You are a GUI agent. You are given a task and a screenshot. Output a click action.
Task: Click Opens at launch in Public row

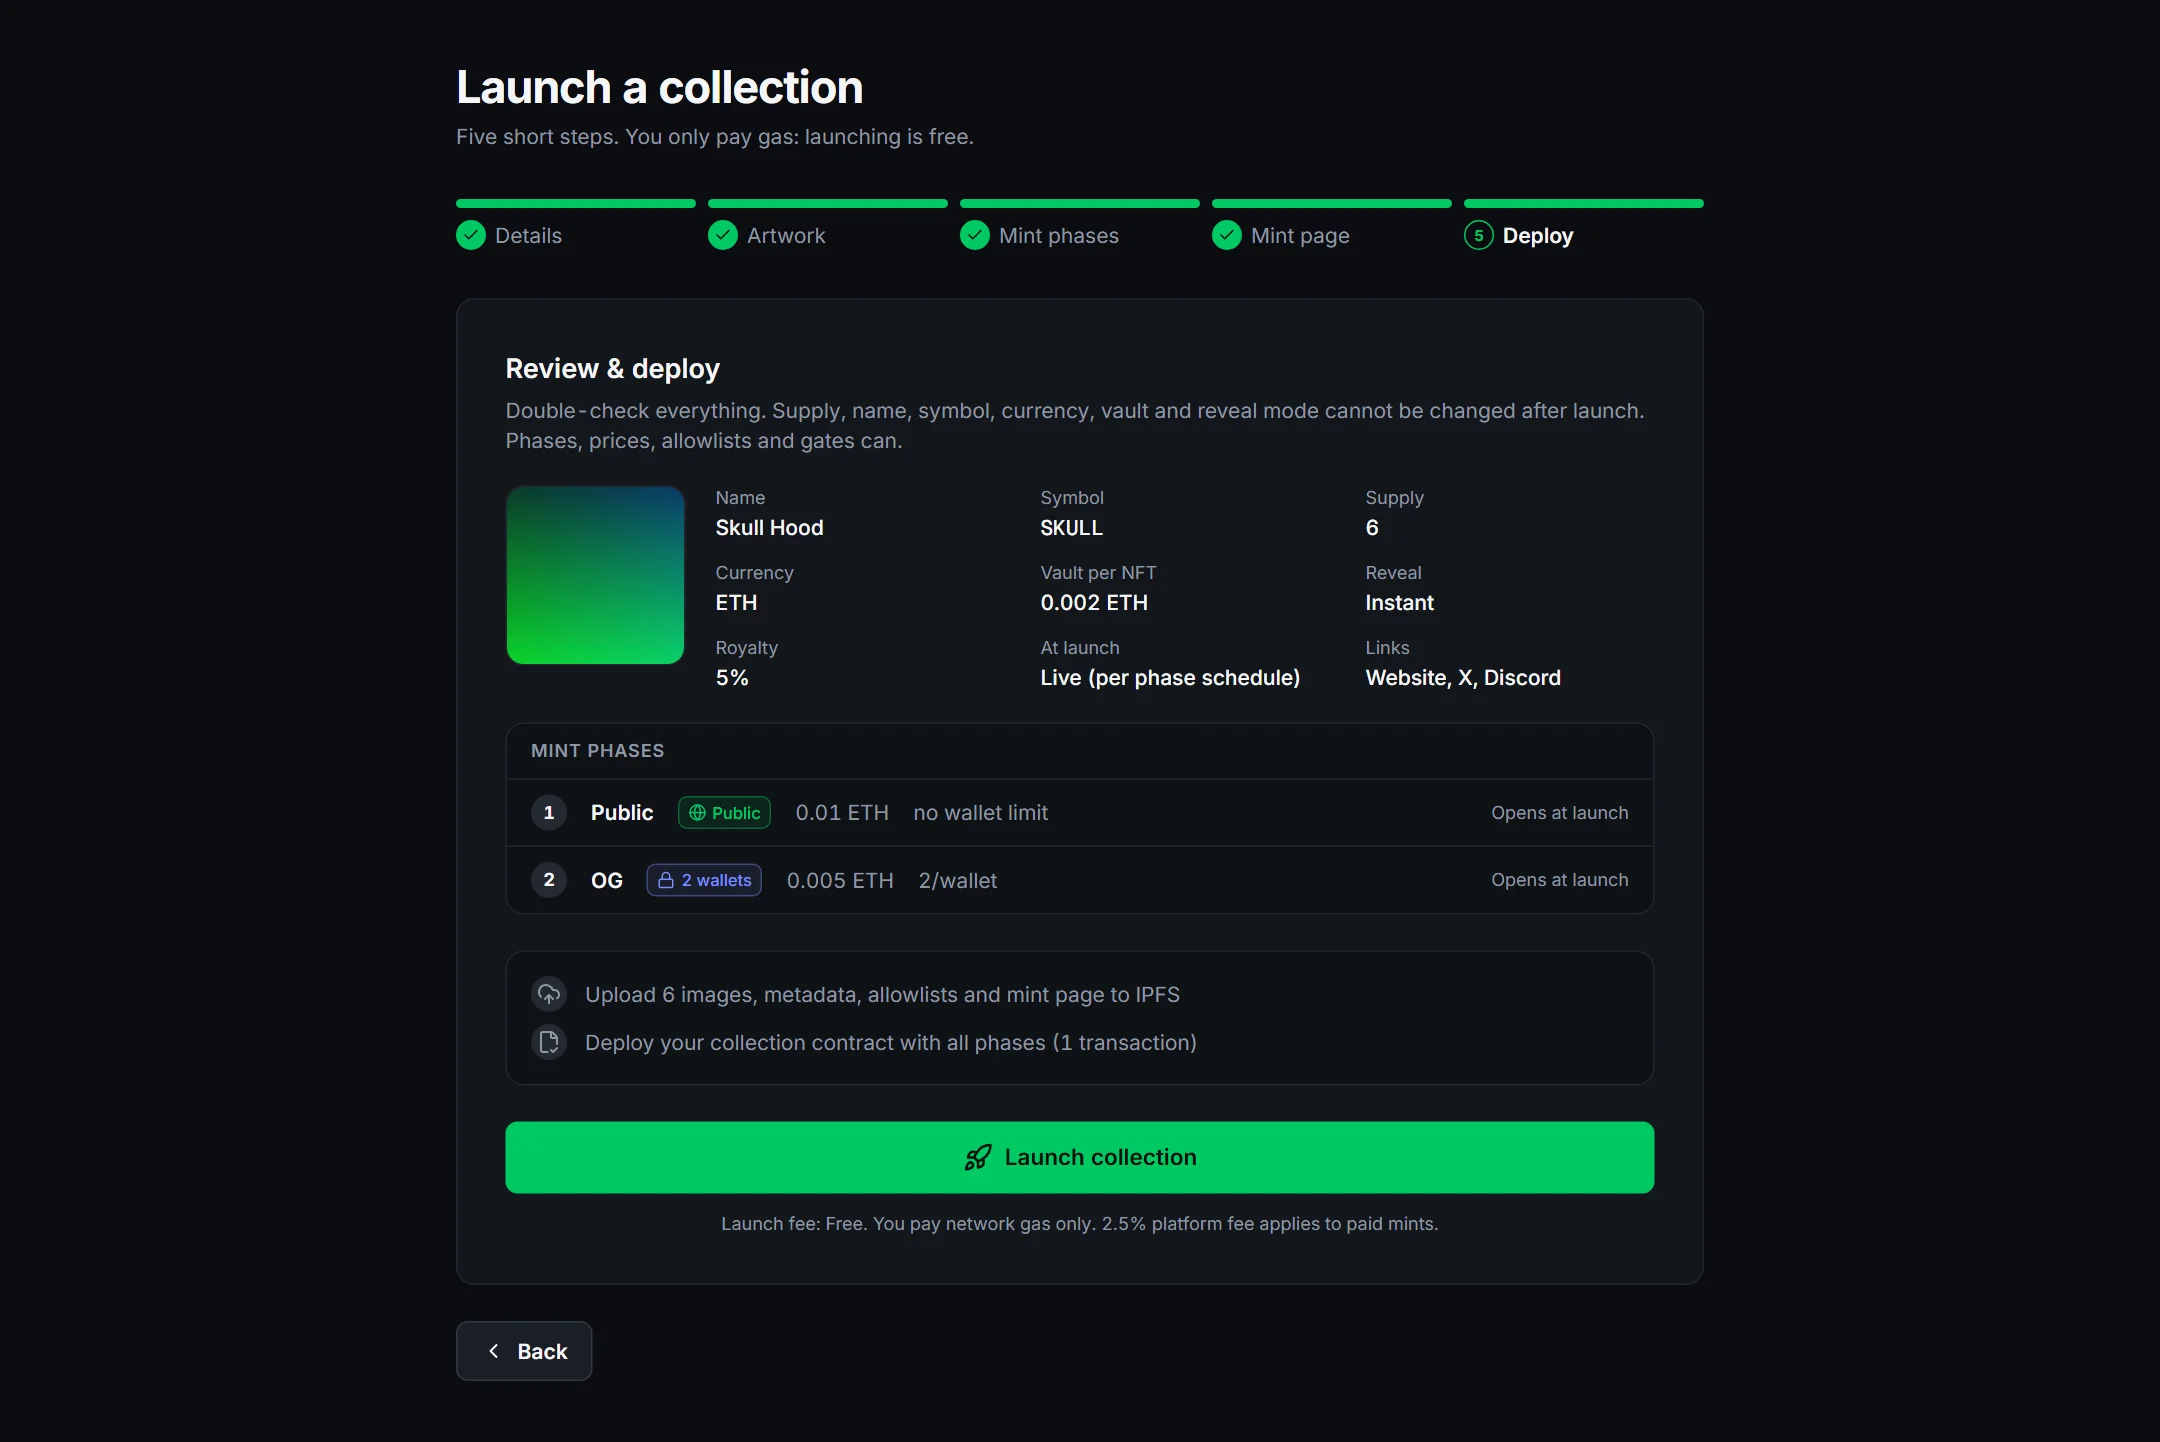point(1559,813)
